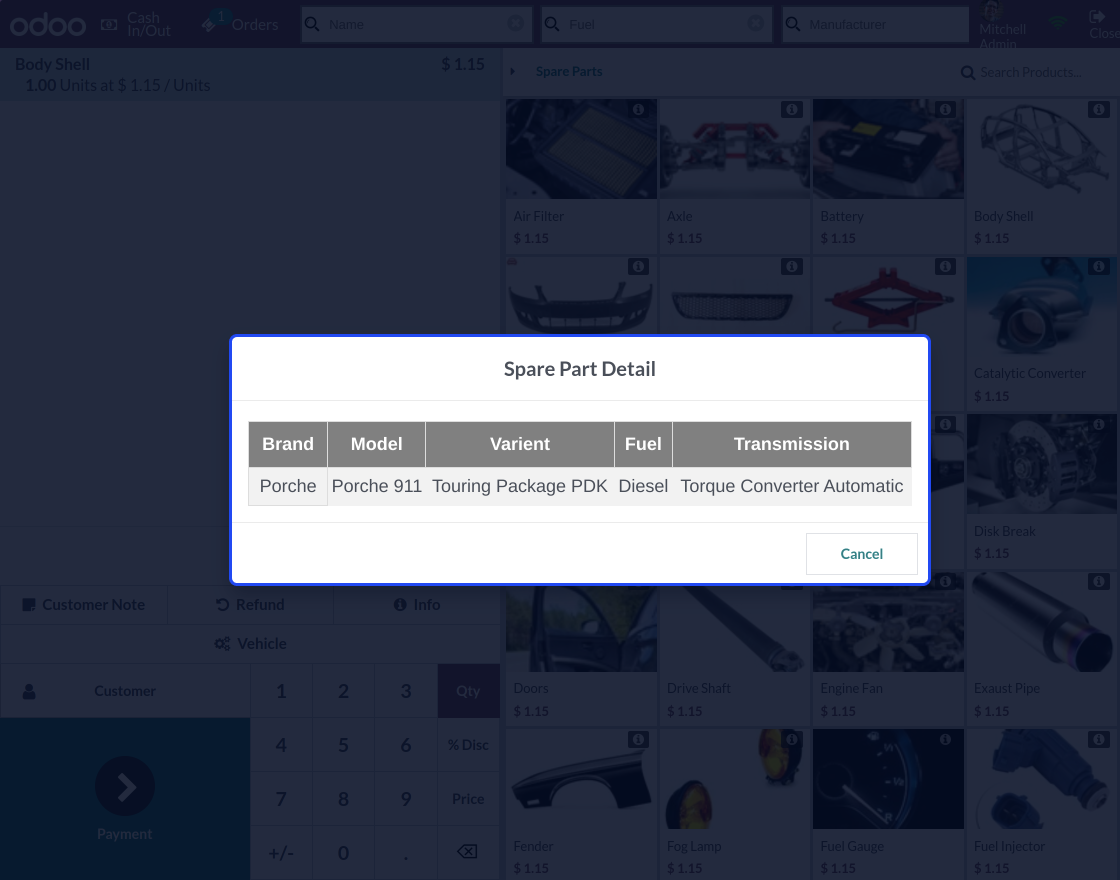This screenshot has height=880, width=1120.
Task: Select the Transmission column header
Action: 791,444
